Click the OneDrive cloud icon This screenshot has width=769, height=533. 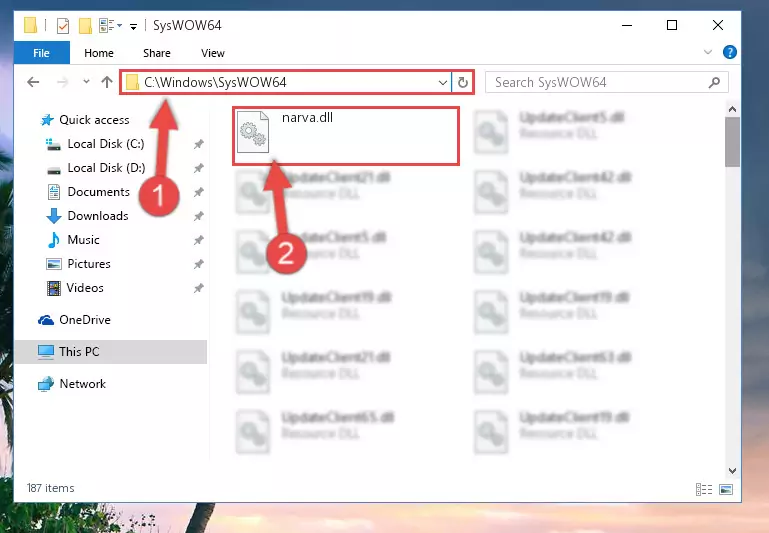pos(46,320)
